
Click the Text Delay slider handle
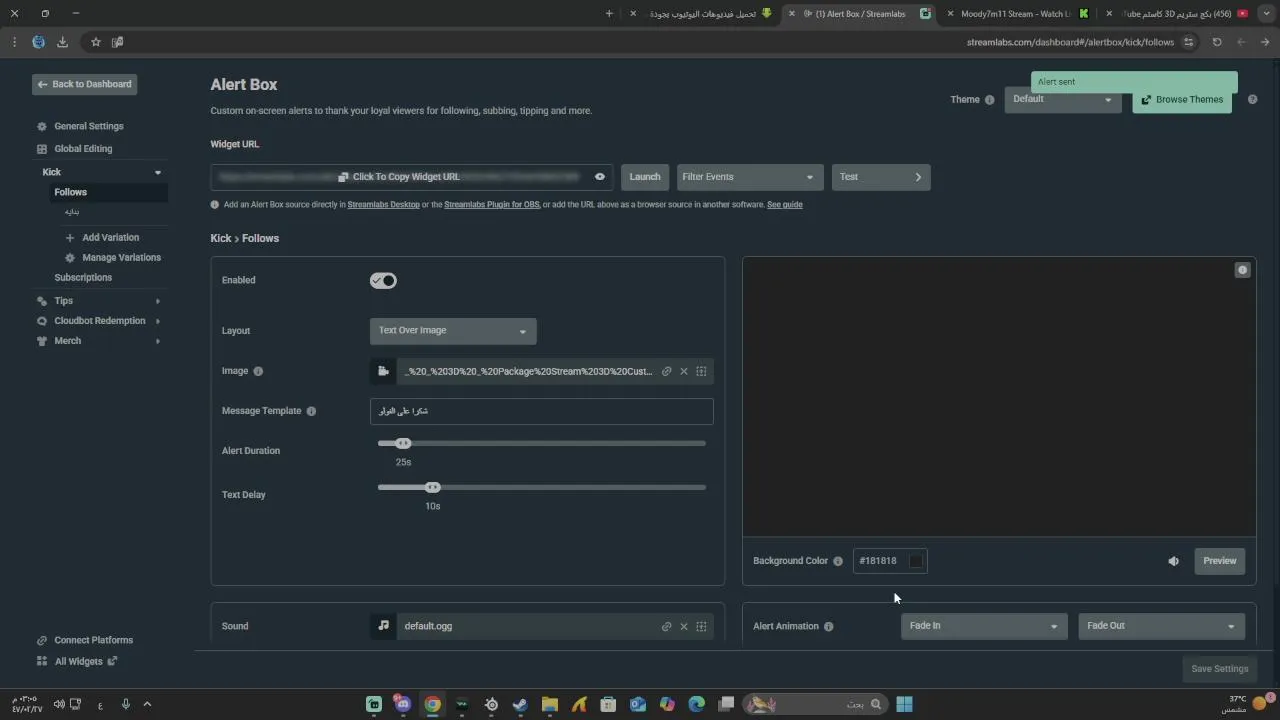pos(432,488)
